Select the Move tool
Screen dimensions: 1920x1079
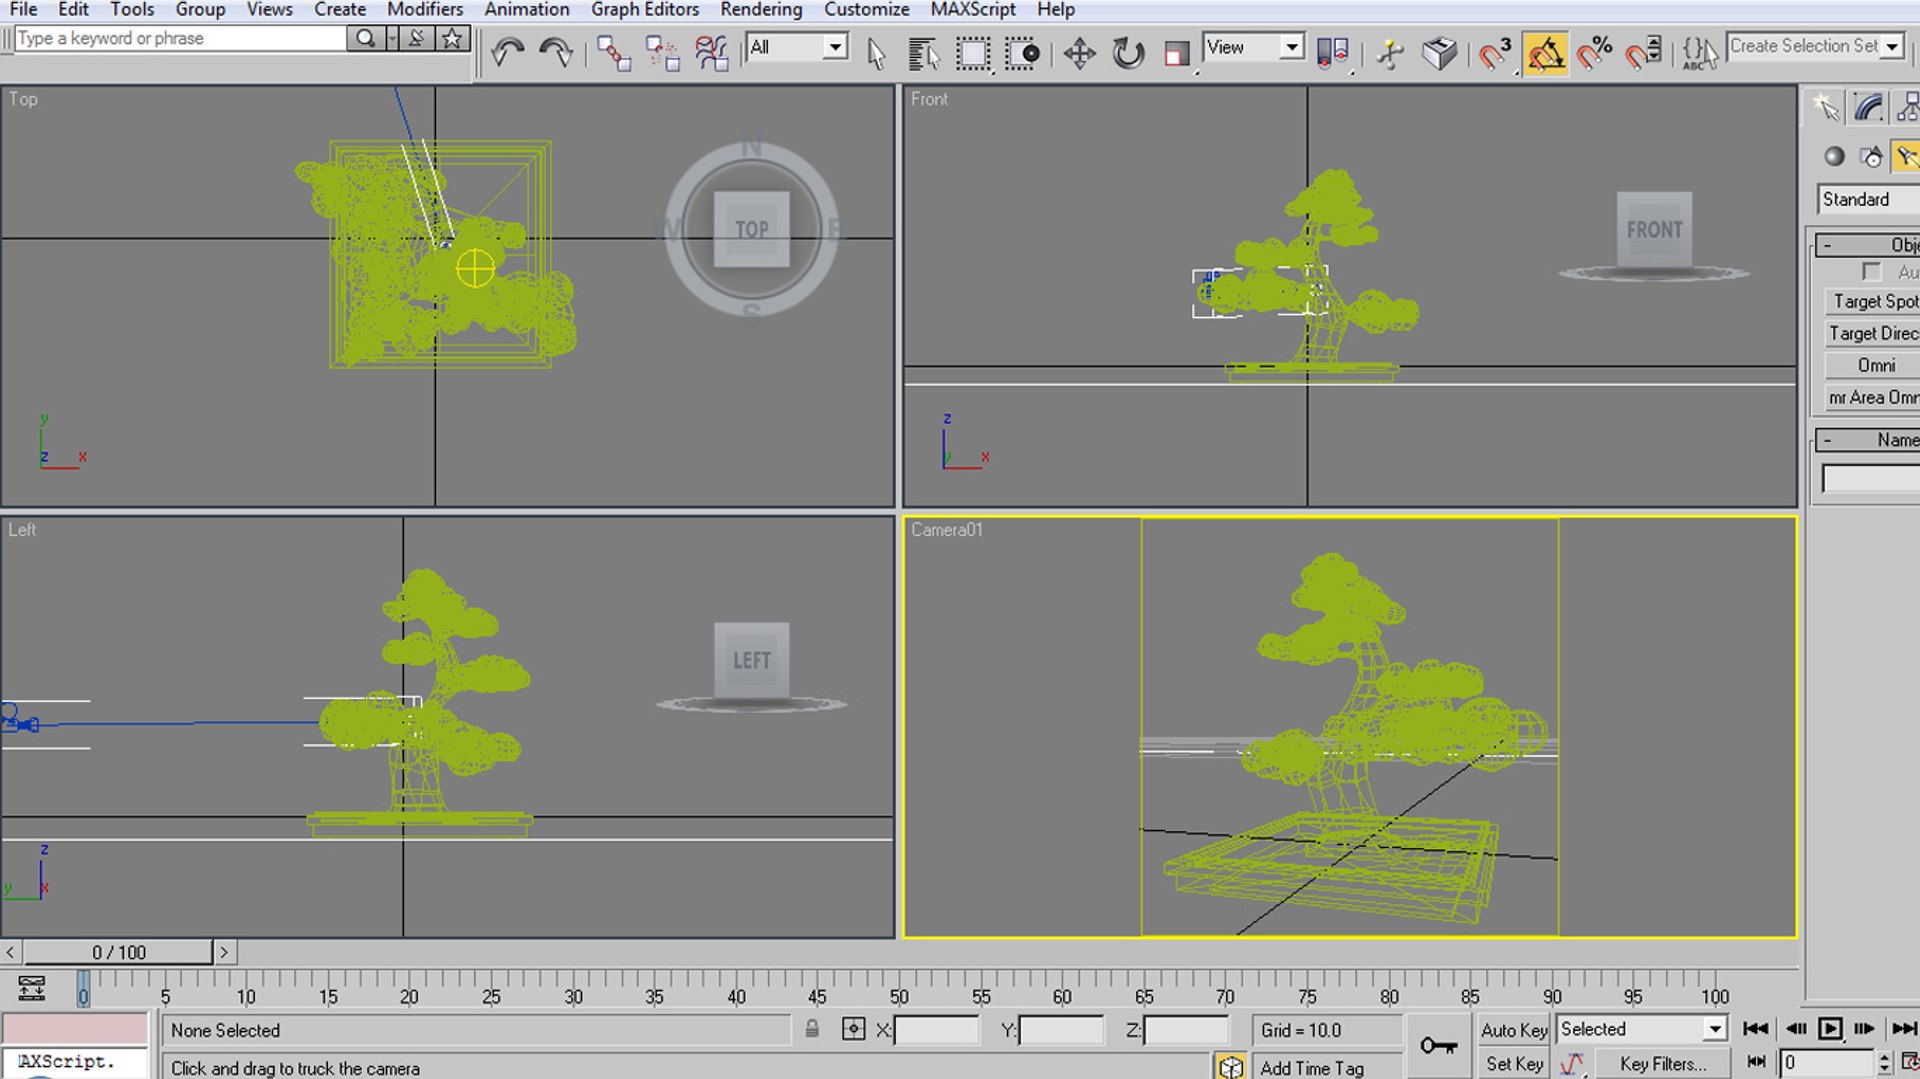pyautogui.click(x=1079, y=52)
